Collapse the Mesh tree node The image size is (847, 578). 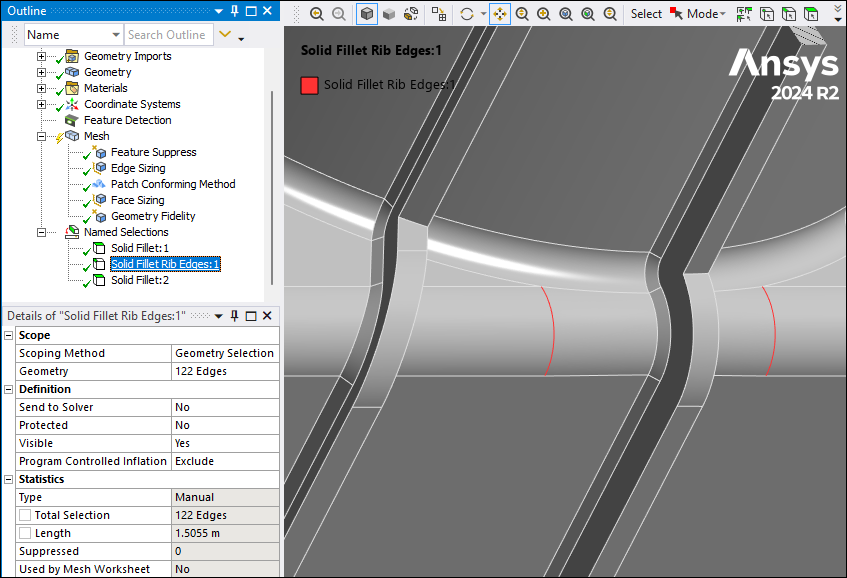coord(41,136)
